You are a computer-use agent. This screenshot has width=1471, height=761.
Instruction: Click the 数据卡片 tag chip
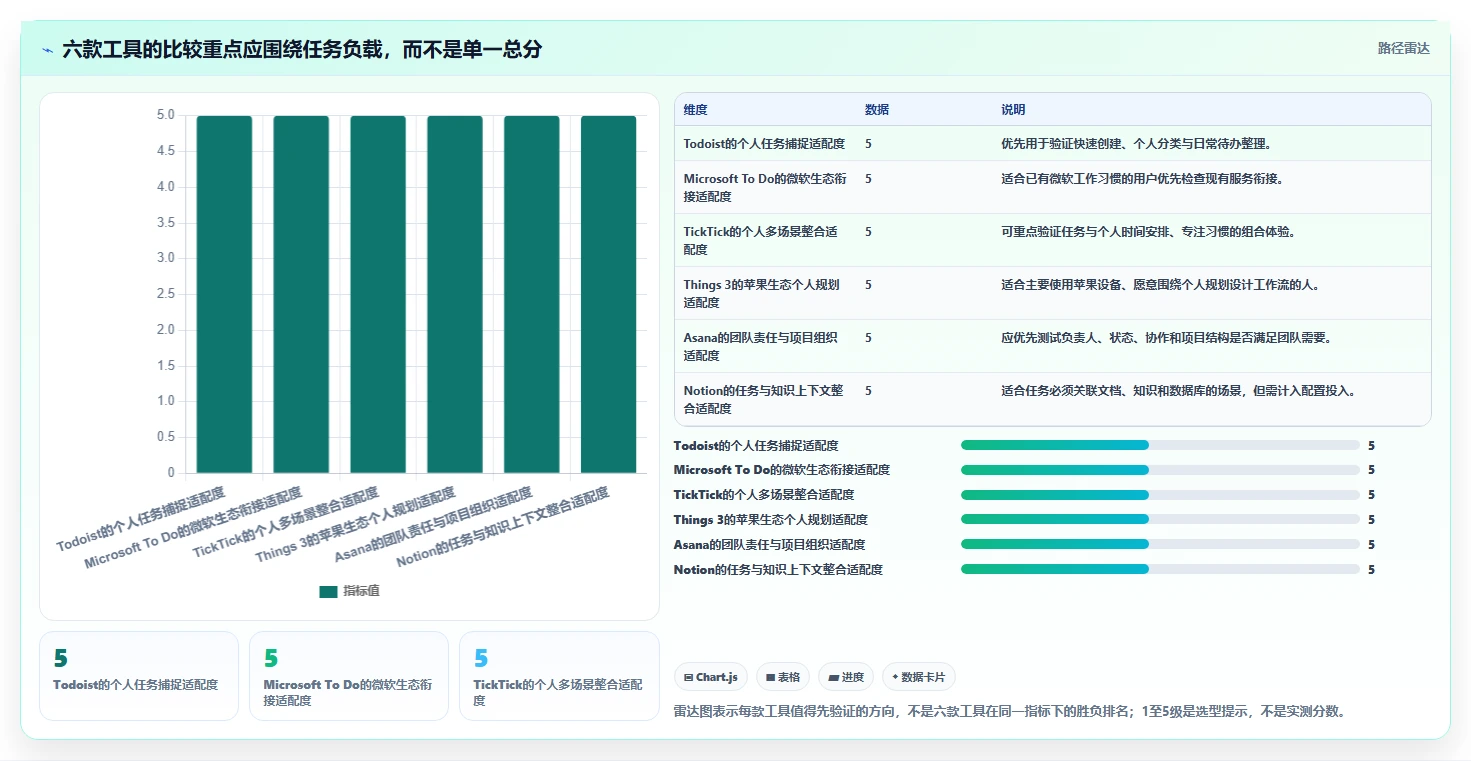(x=918, y=677)
